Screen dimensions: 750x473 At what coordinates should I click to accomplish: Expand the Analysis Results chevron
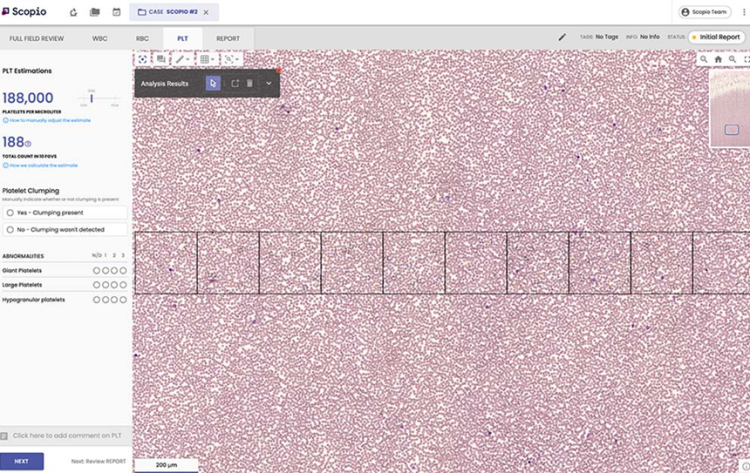[269, 83]
